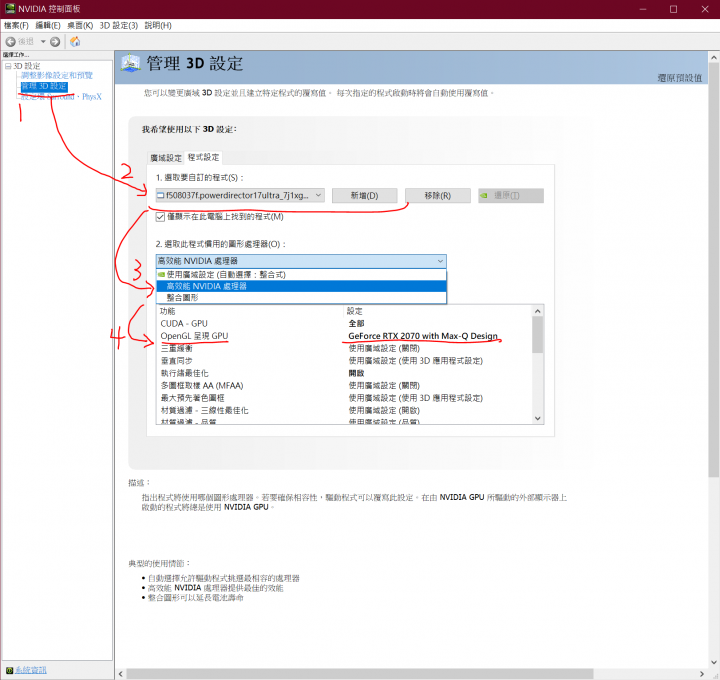
Task: Click the NVIDIA Control Panel title icon
Action: (x=10, y=8)
